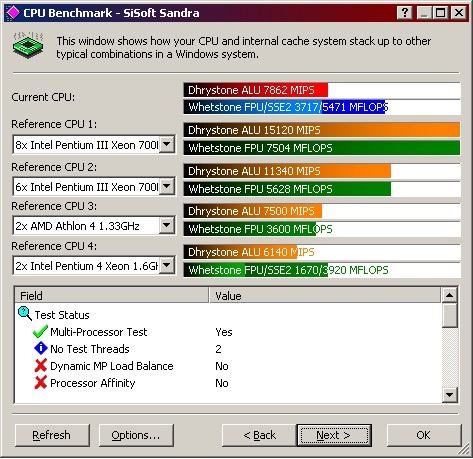Click the list scrollbar thumb
Image resolution: width=473 pixels, height=459 pixels.
click(x=450, y=315)
